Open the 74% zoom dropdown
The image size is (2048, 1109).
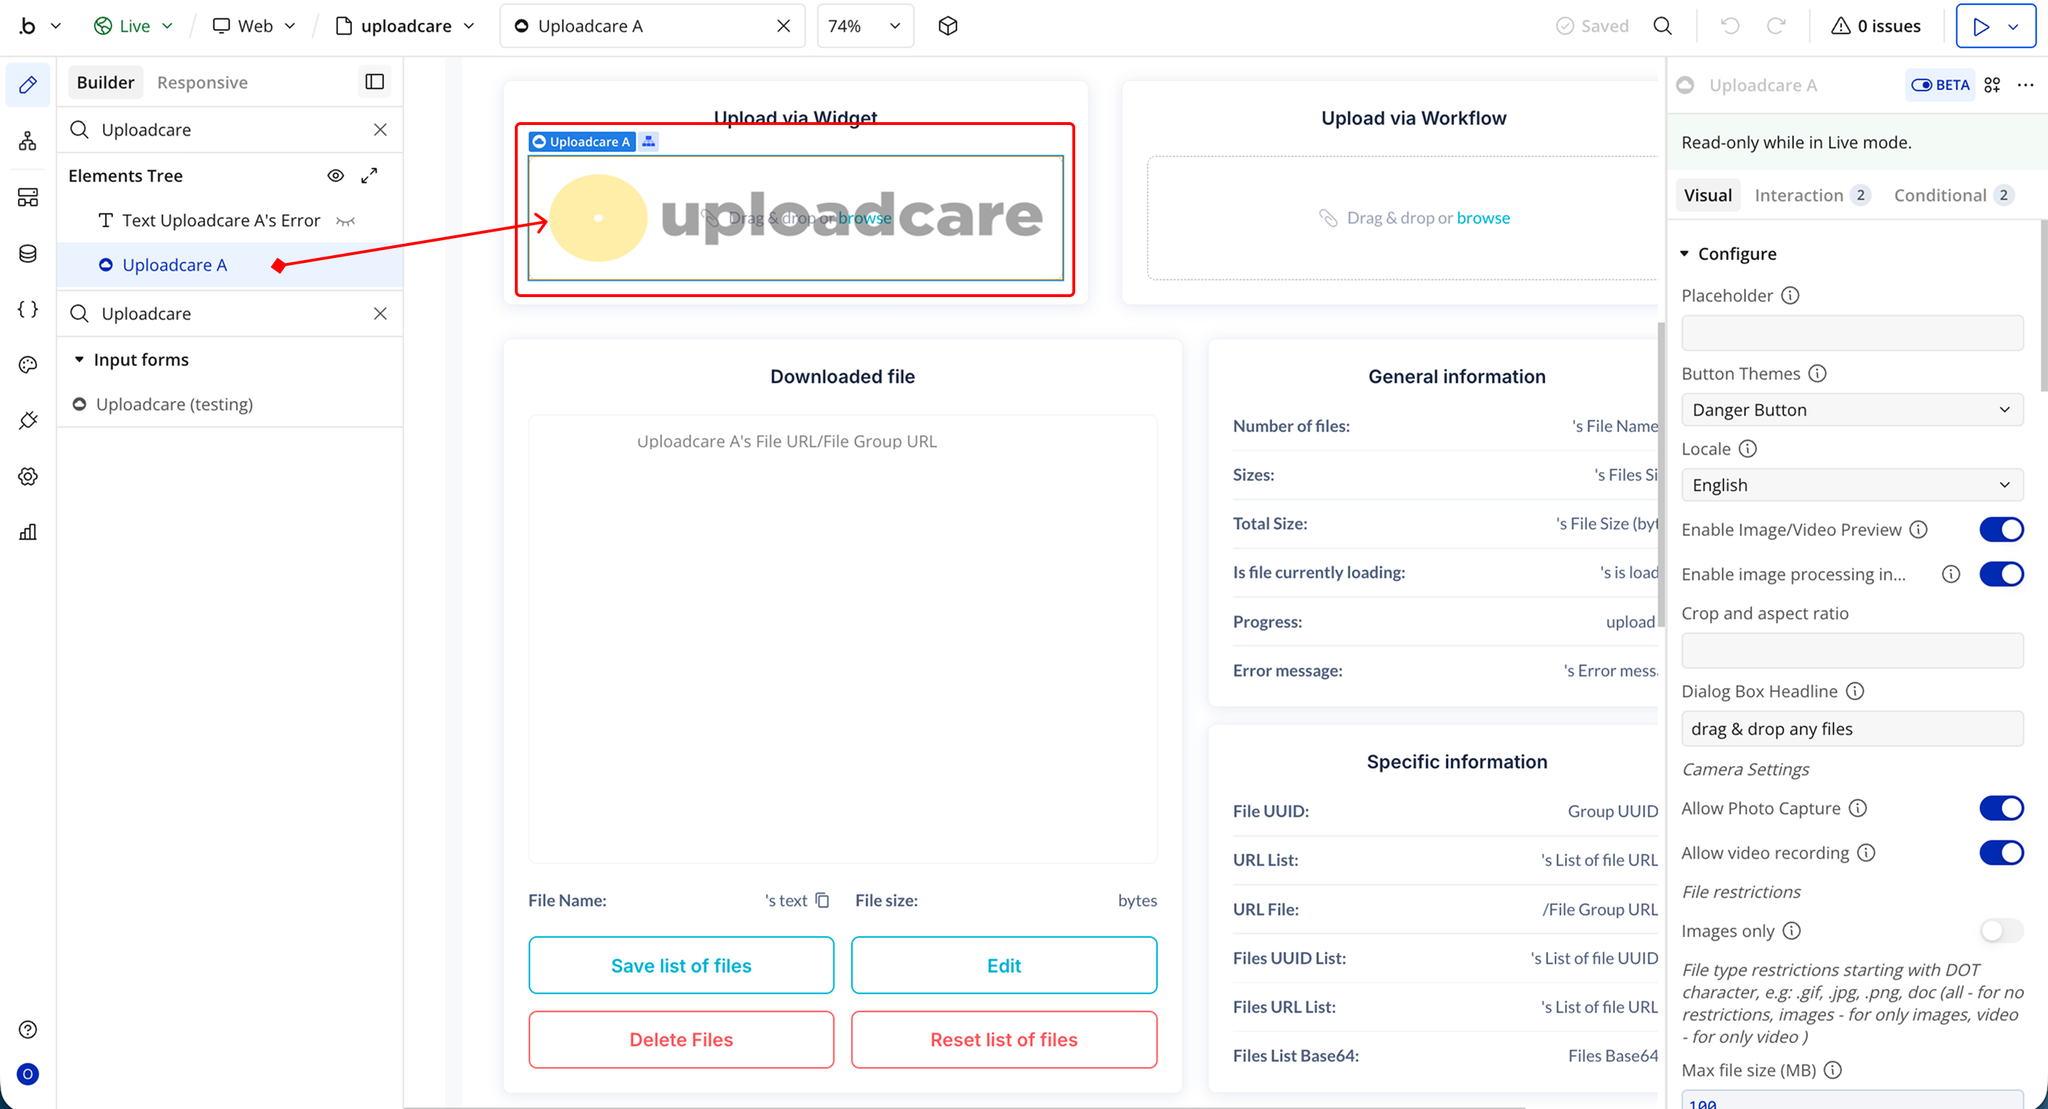click(x=865, y=26)
